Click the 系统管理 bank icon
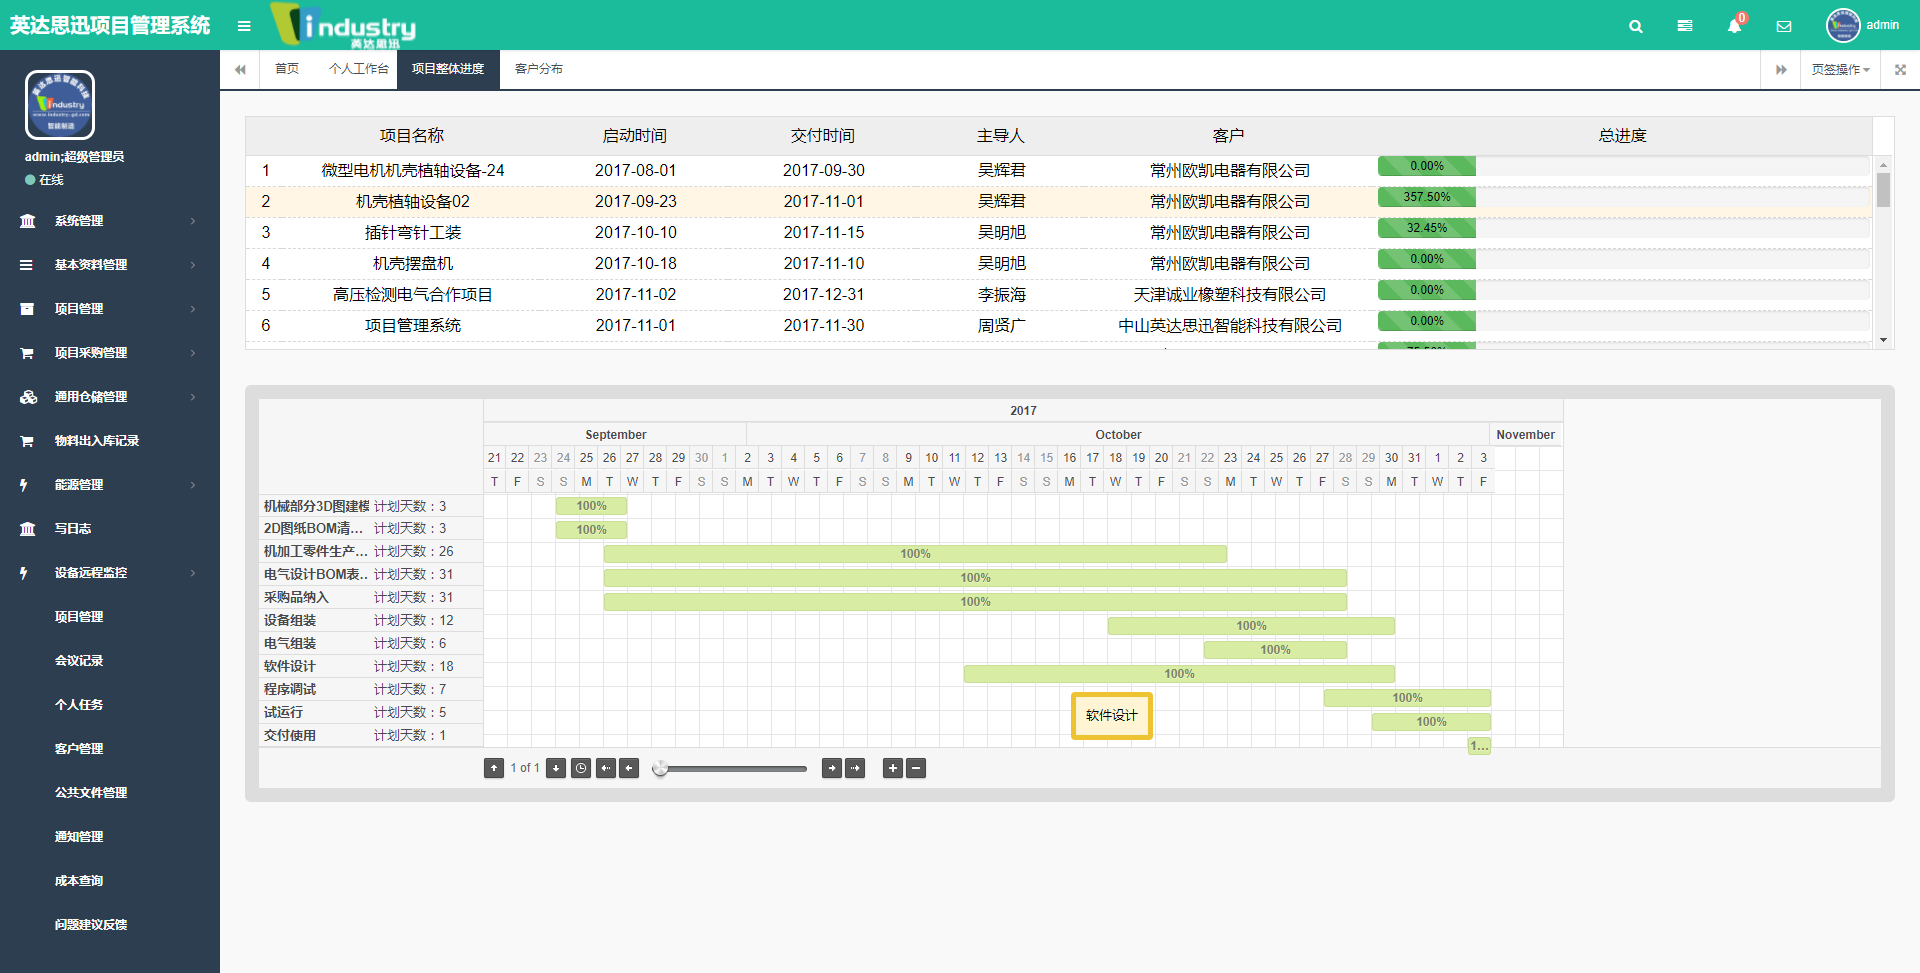This screenshot has height=973, width=1920. (28, 221)
